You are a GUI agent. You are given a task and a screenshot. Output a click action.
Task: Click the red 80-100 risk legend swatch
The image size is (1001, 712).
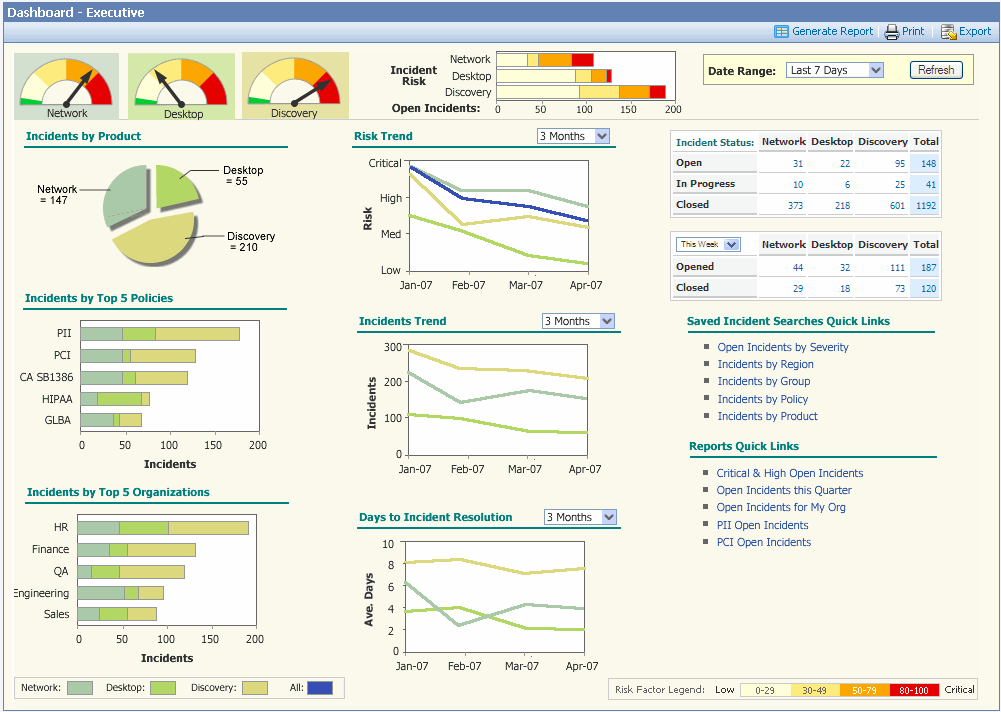point(915,690)
